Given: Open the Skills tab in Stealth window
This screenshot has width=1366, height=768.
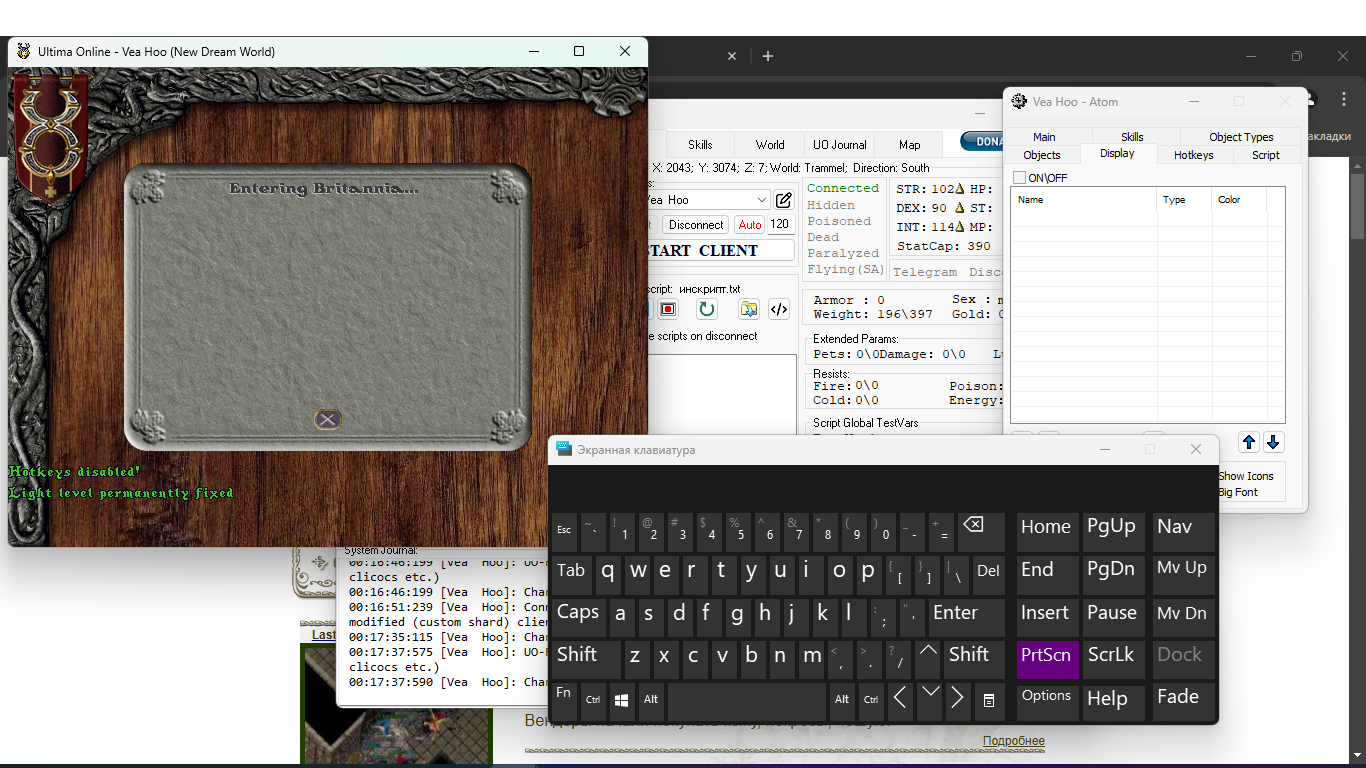Looking at the screenshot, I should 700,145.
